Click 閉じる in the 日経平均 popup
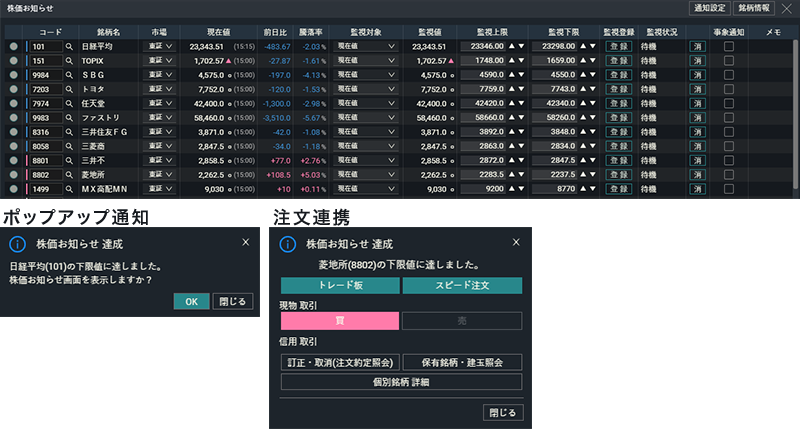The height and width of the screenshot is (429, 800). pos(233,301)
